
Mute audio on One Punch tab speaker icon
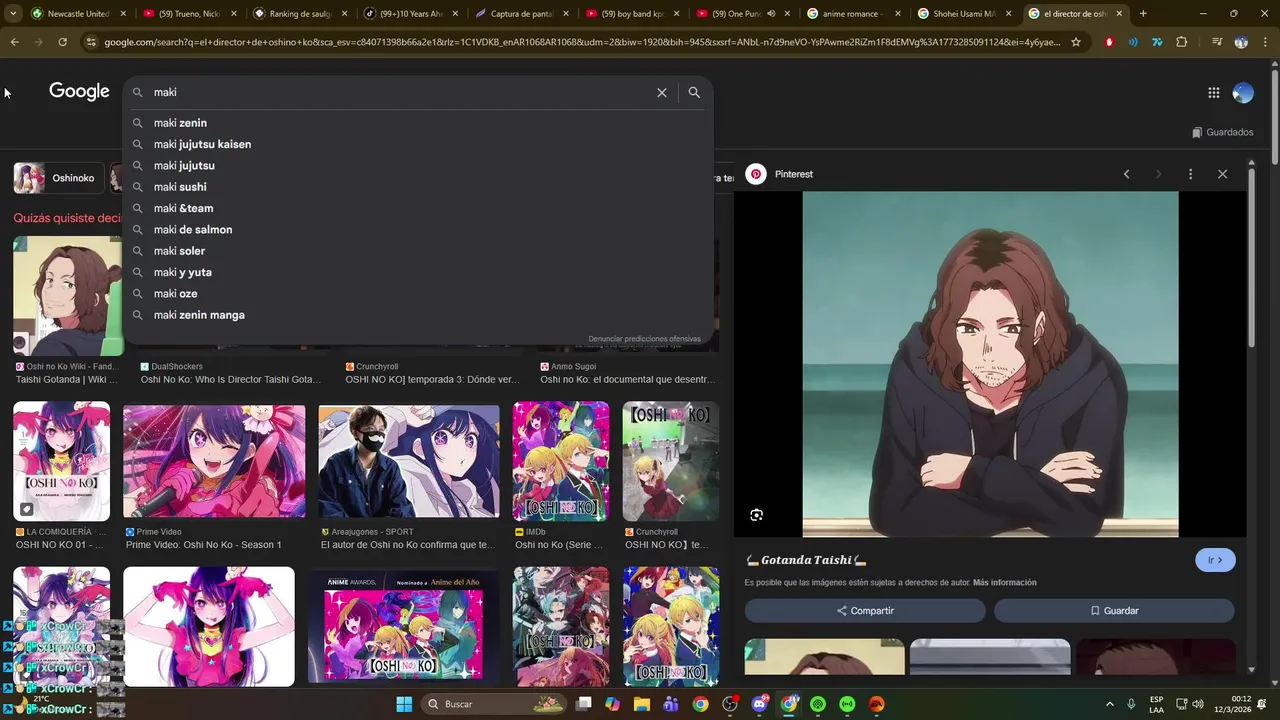pos(771,14)
